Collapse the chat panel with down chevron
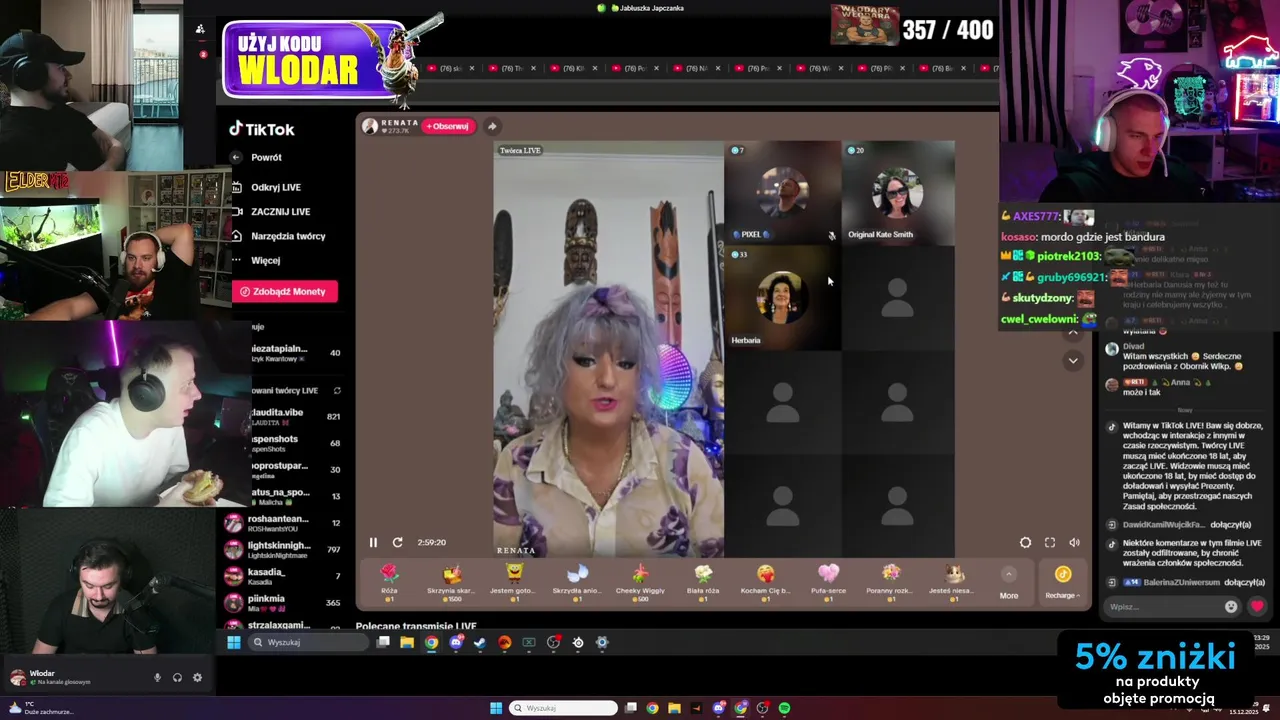This screenshot has height=720, width=1280. point(1073,360)
